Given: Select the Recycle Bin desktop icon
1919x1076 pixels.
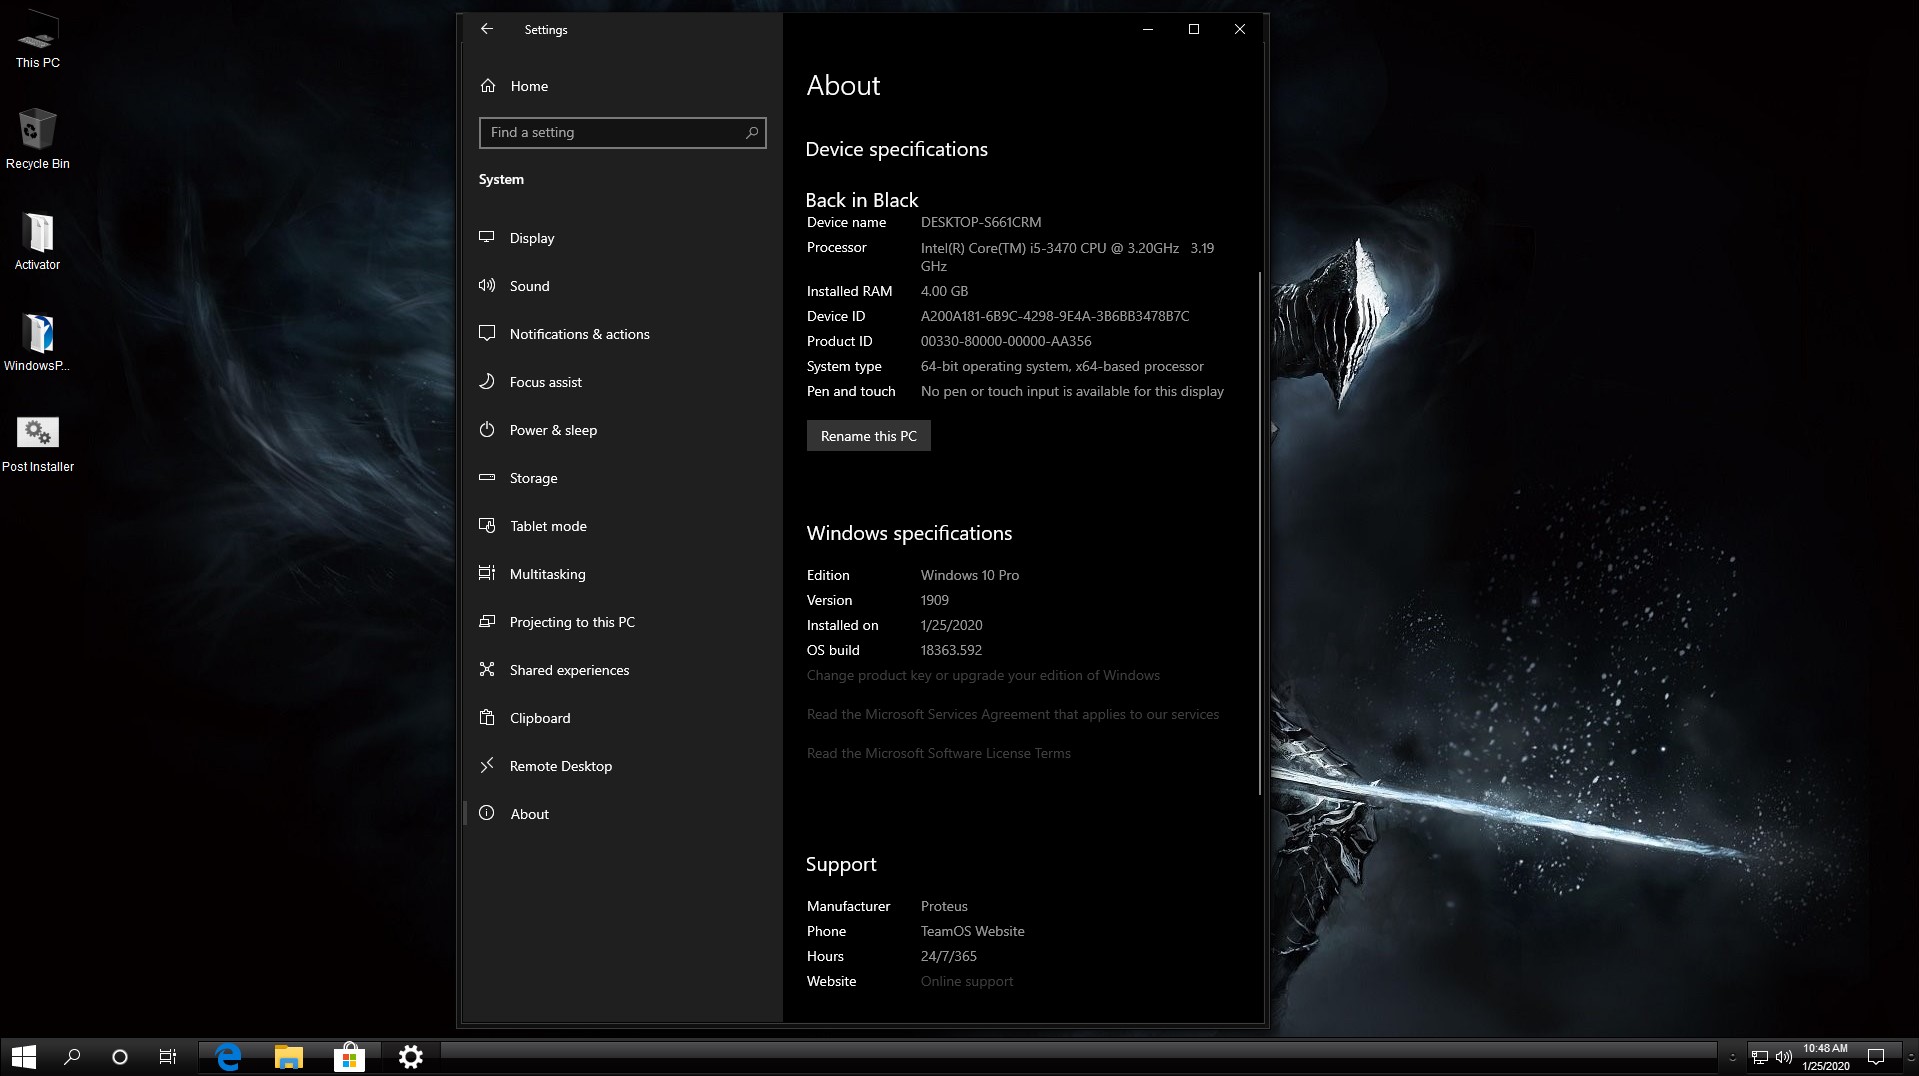Looking at the screenshot, I should click(38, 140).
